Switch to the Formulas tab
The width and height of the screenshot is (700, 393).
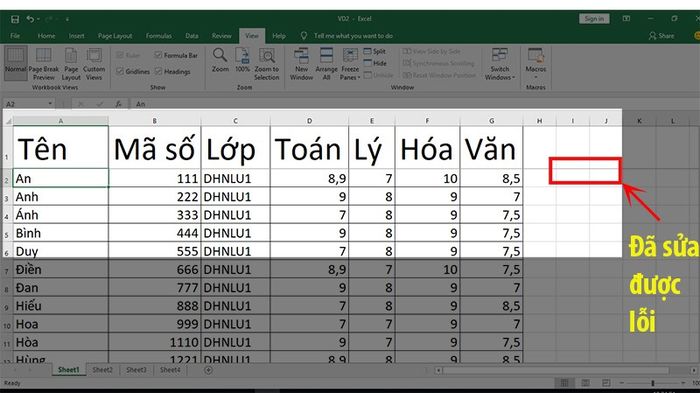[x=158, y=36]
